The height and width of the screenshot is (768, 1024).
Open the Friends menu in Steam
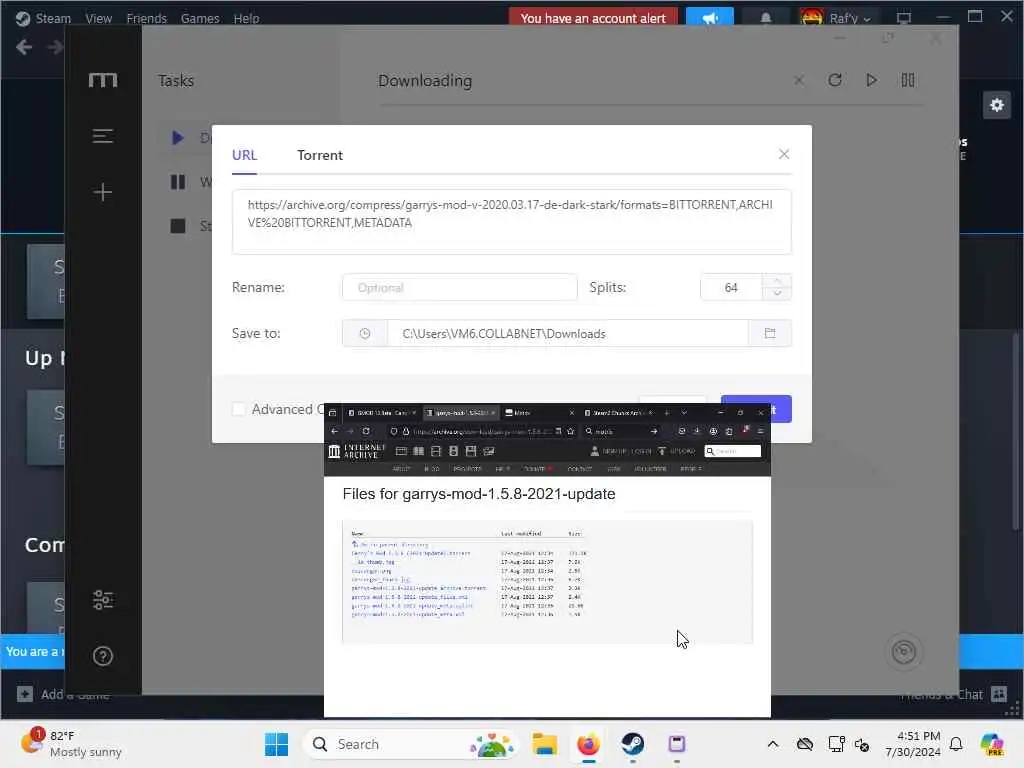146,18
